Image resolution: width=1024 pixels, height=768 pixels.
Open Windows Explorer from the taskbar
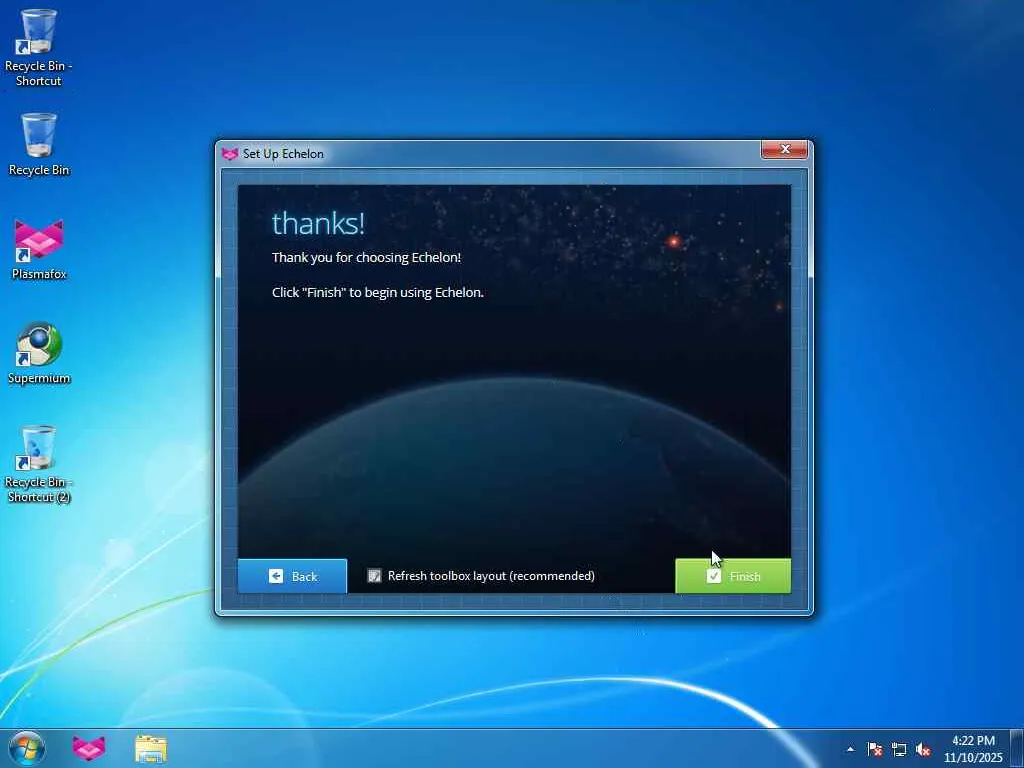151,748
